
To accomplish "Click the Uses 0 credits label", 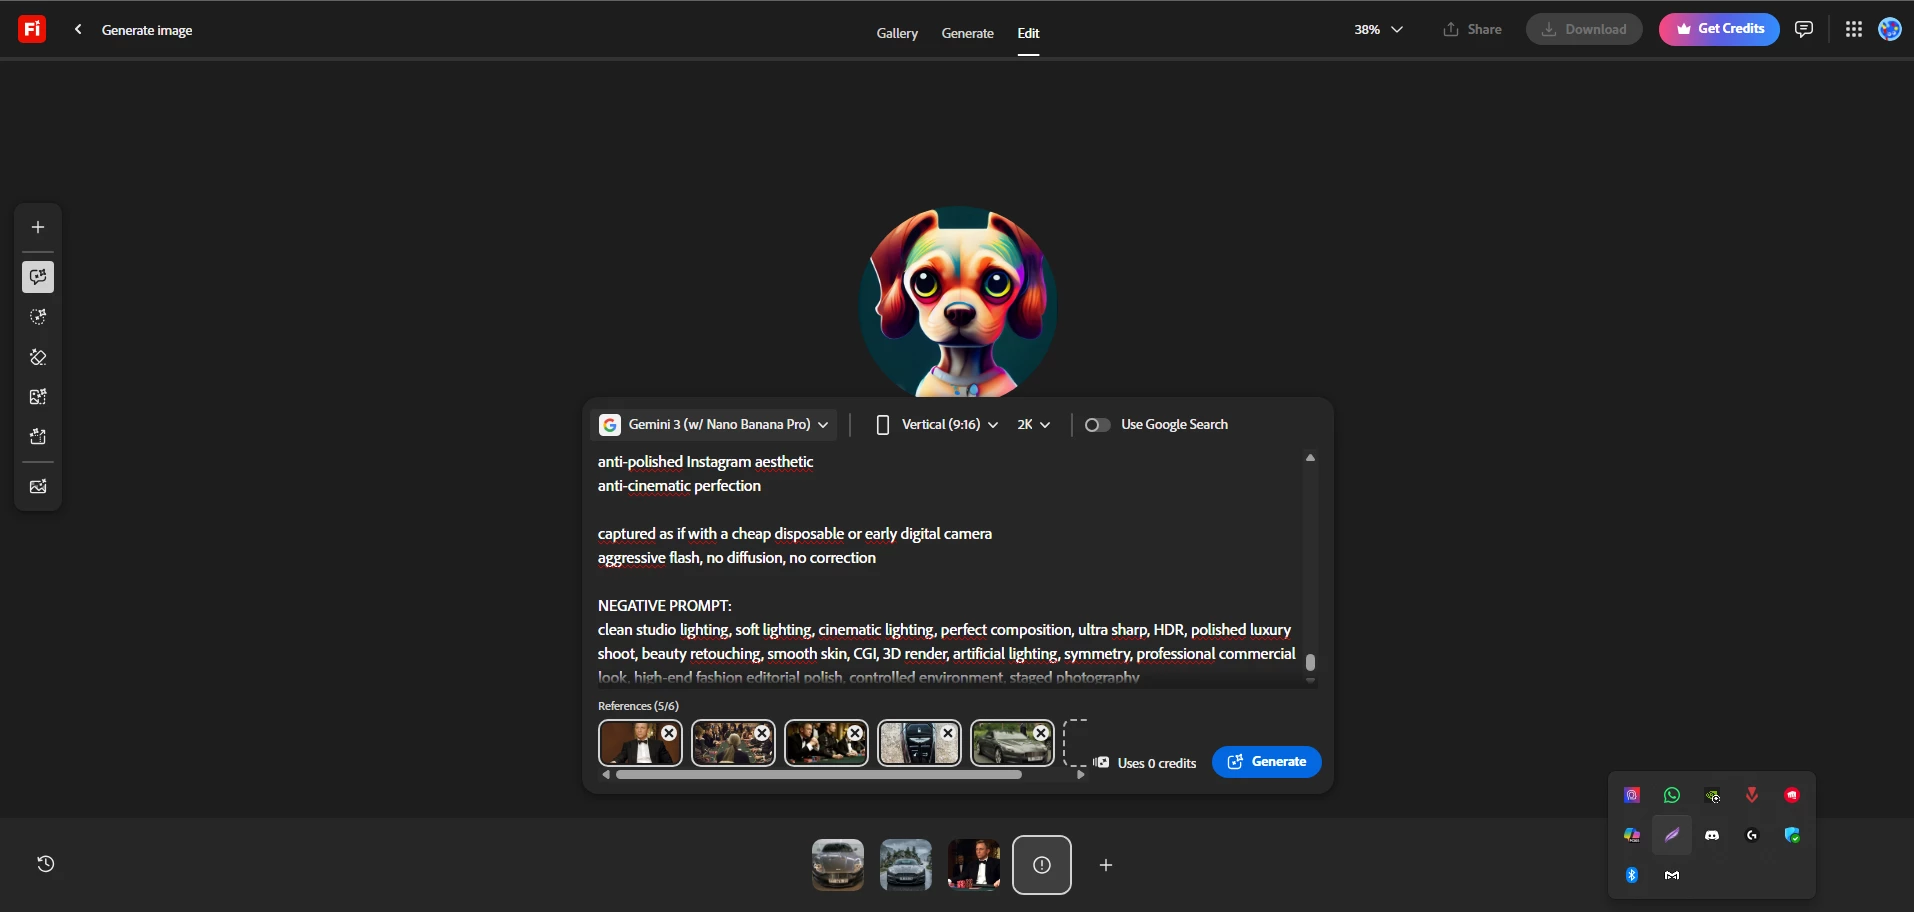I will pos(1156,763).
